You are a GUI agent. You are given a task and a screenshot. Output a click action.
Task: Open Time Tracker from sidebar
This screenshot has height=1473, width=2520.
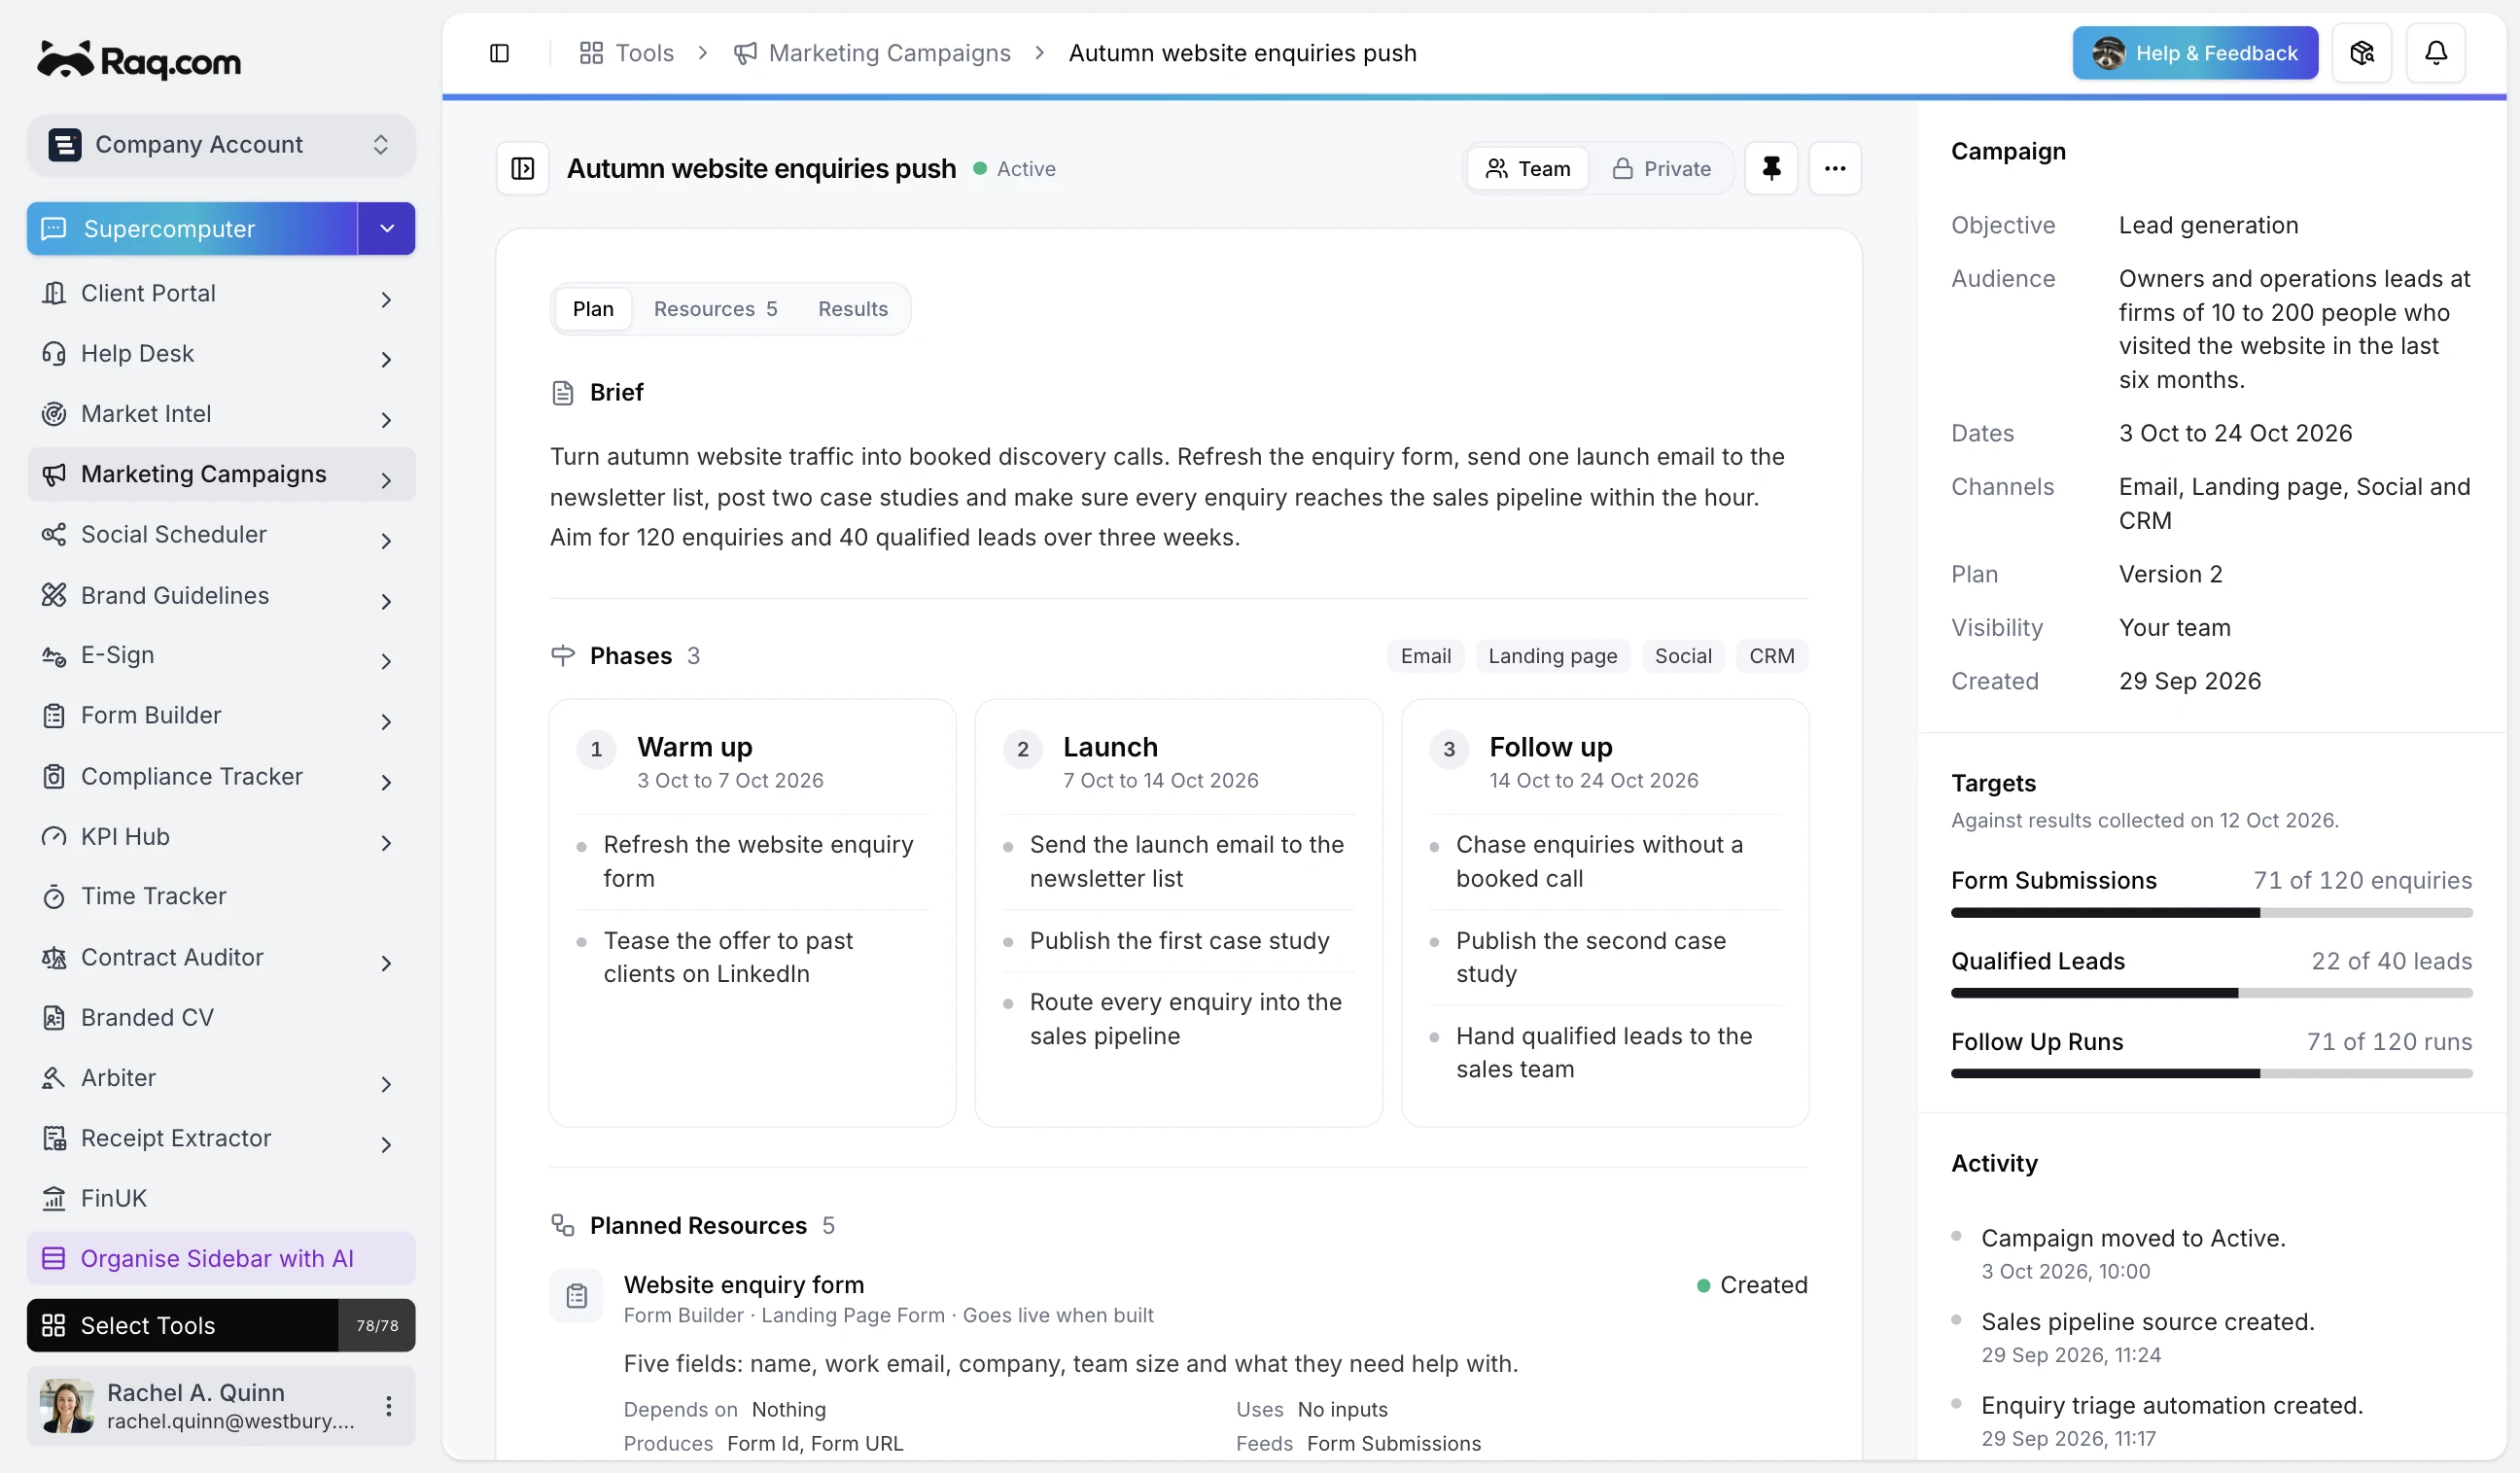tap(221, 896)
